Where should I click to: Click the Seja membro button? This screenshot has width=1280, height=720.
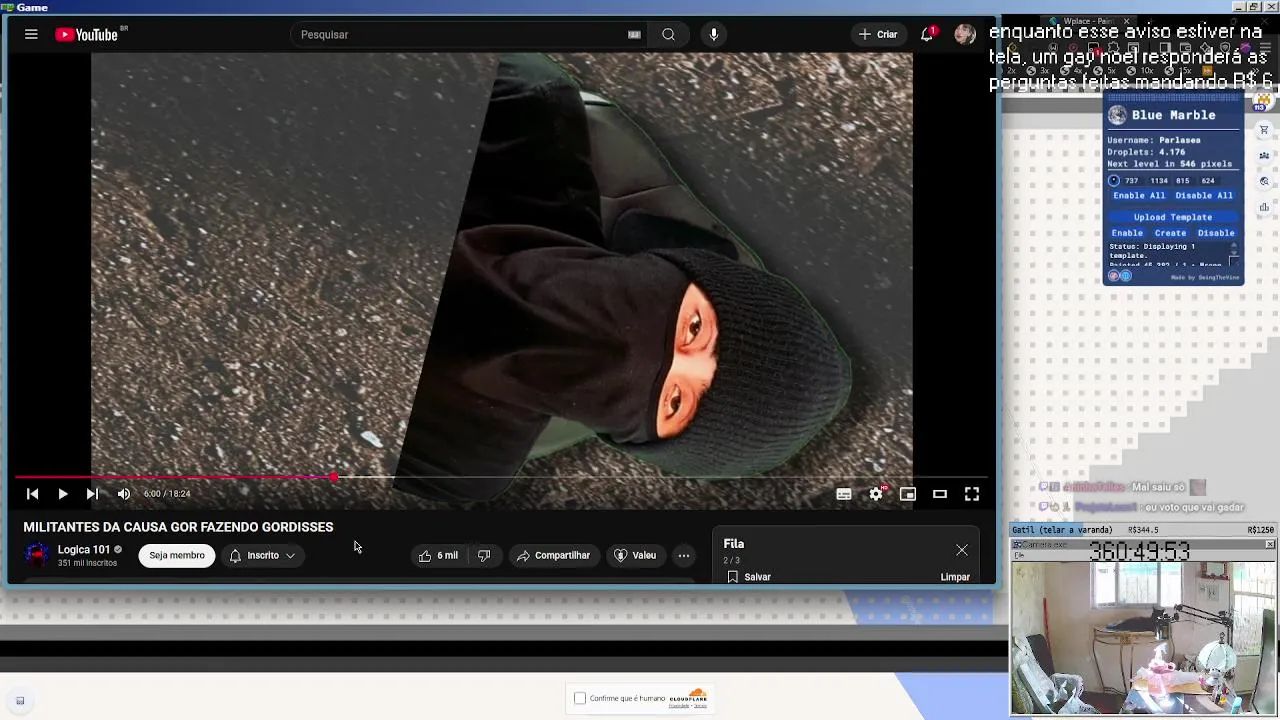click(177, 555)
